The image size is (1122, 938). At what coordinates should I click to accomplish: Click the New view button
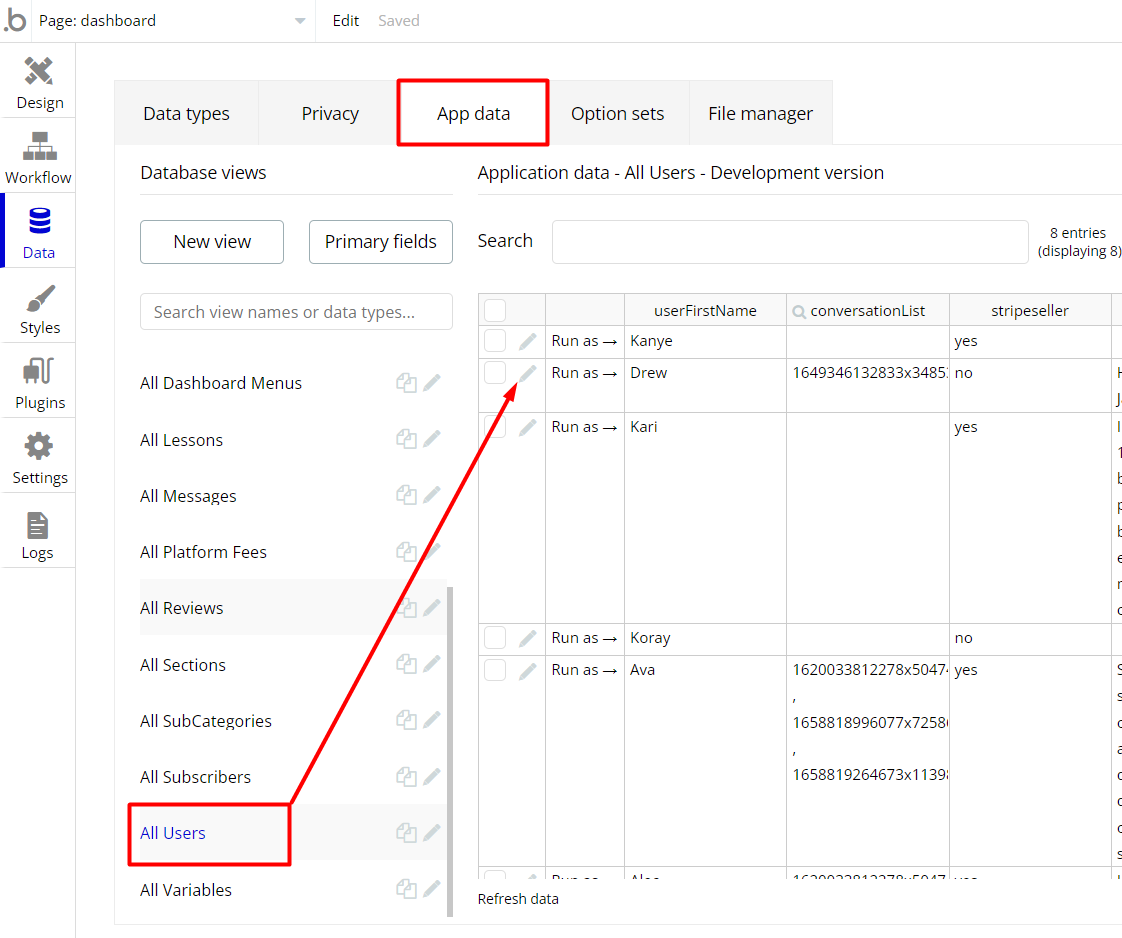coord(212,242)
